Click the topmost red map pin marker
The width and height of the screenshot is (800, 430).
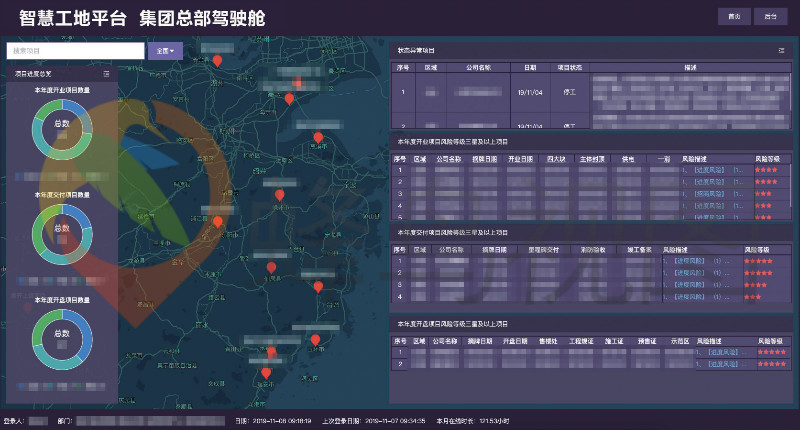pos(217,62)
